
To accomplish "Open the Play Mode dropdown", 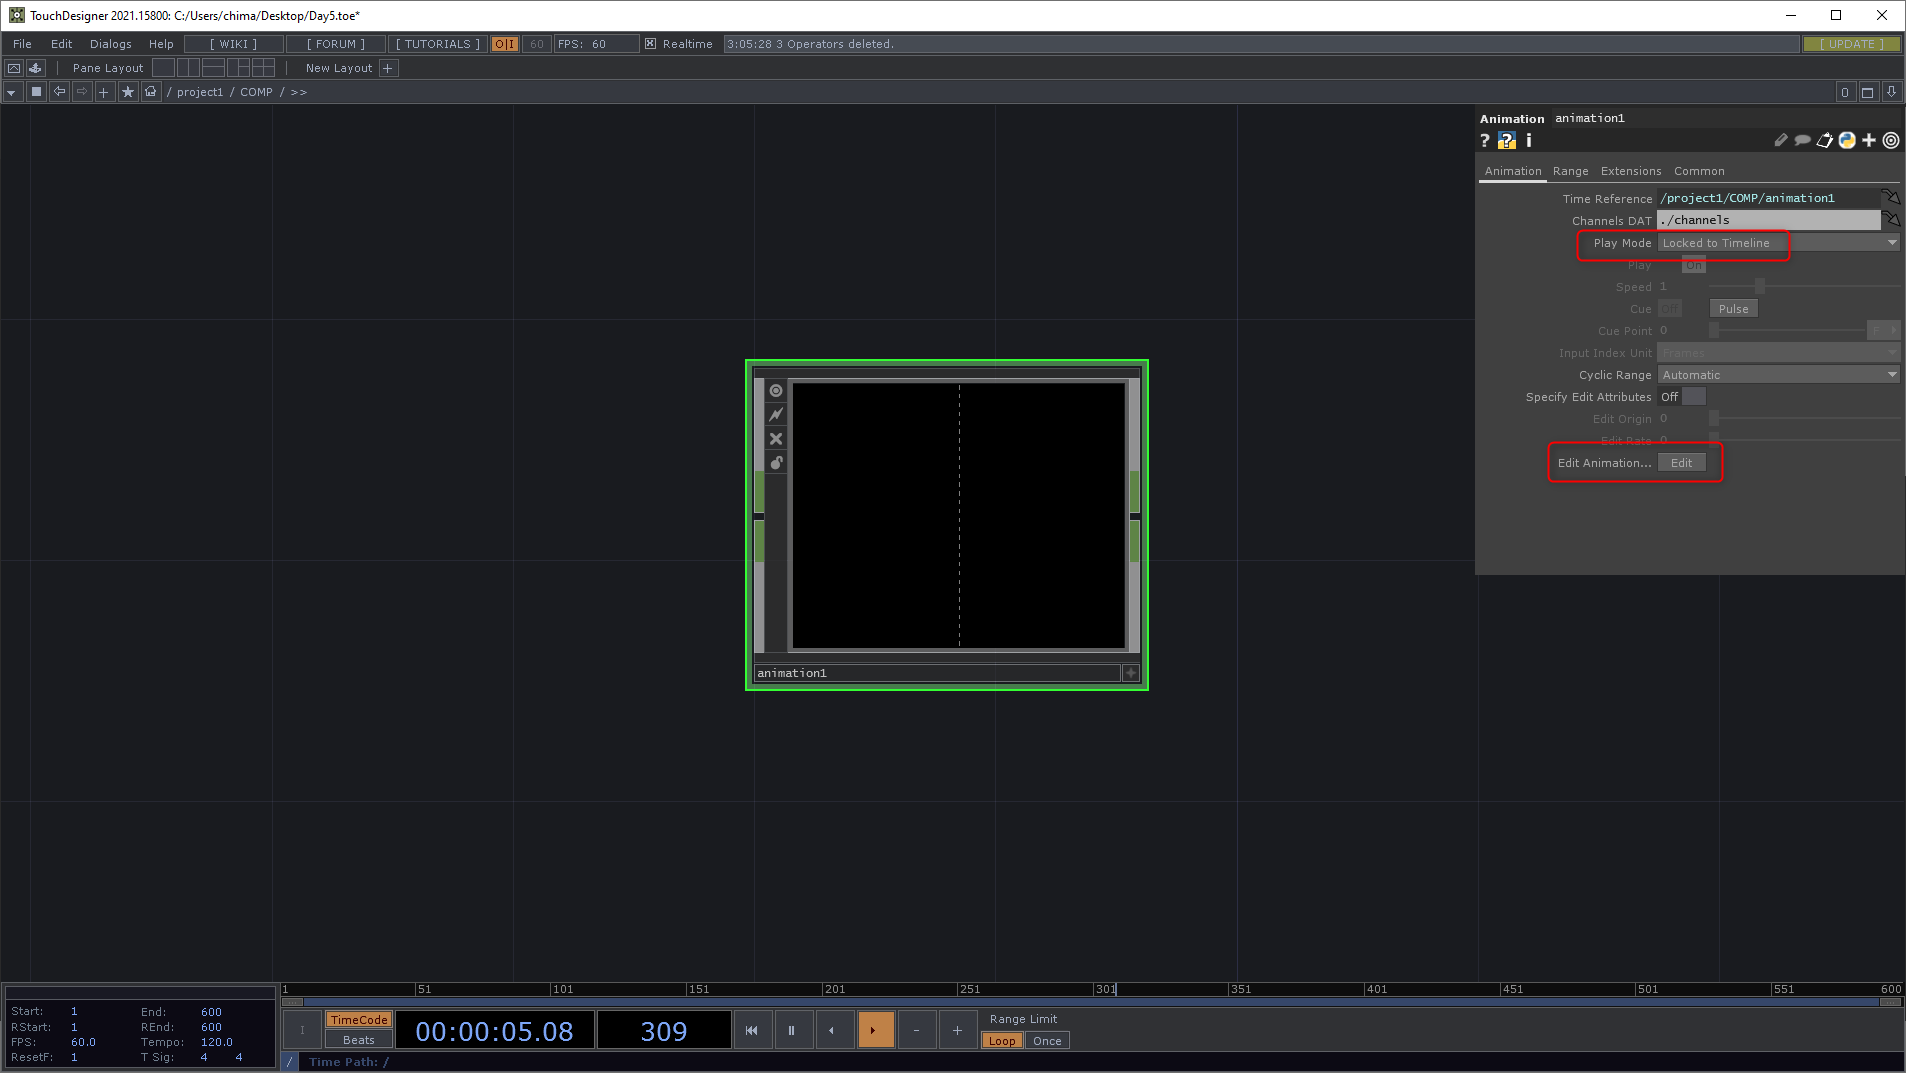I will click(1778, 243).
